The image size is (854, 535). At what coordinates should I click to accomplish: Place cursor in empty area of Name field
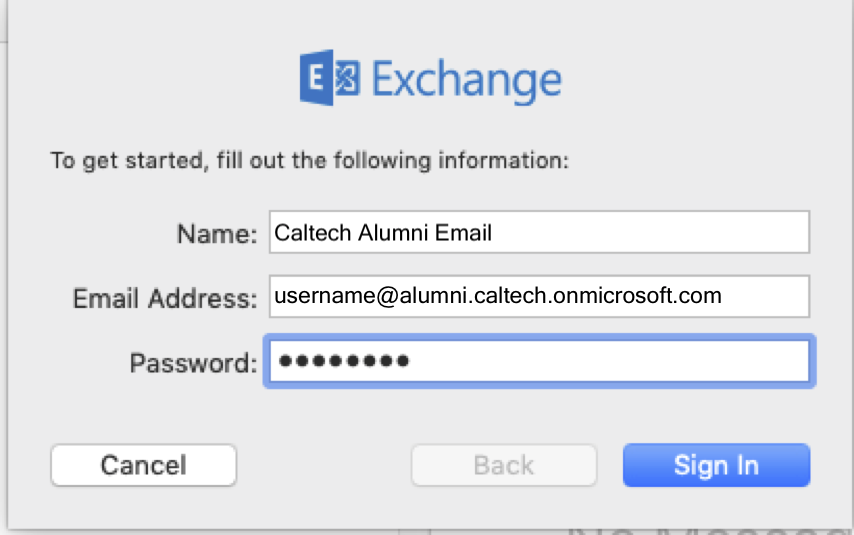[x=650, y=233]
